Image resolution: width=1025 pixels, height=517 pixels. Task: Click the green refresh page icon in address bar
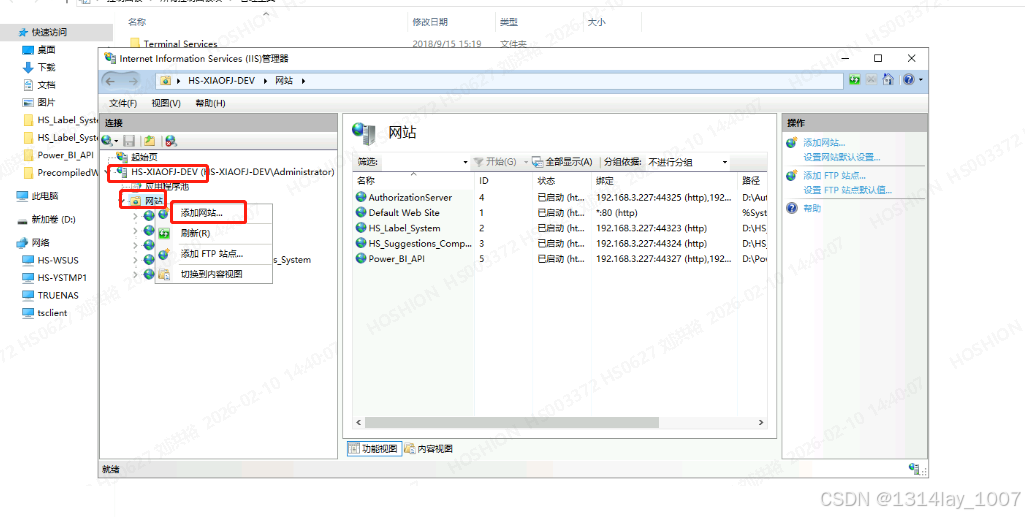(854, 80)
